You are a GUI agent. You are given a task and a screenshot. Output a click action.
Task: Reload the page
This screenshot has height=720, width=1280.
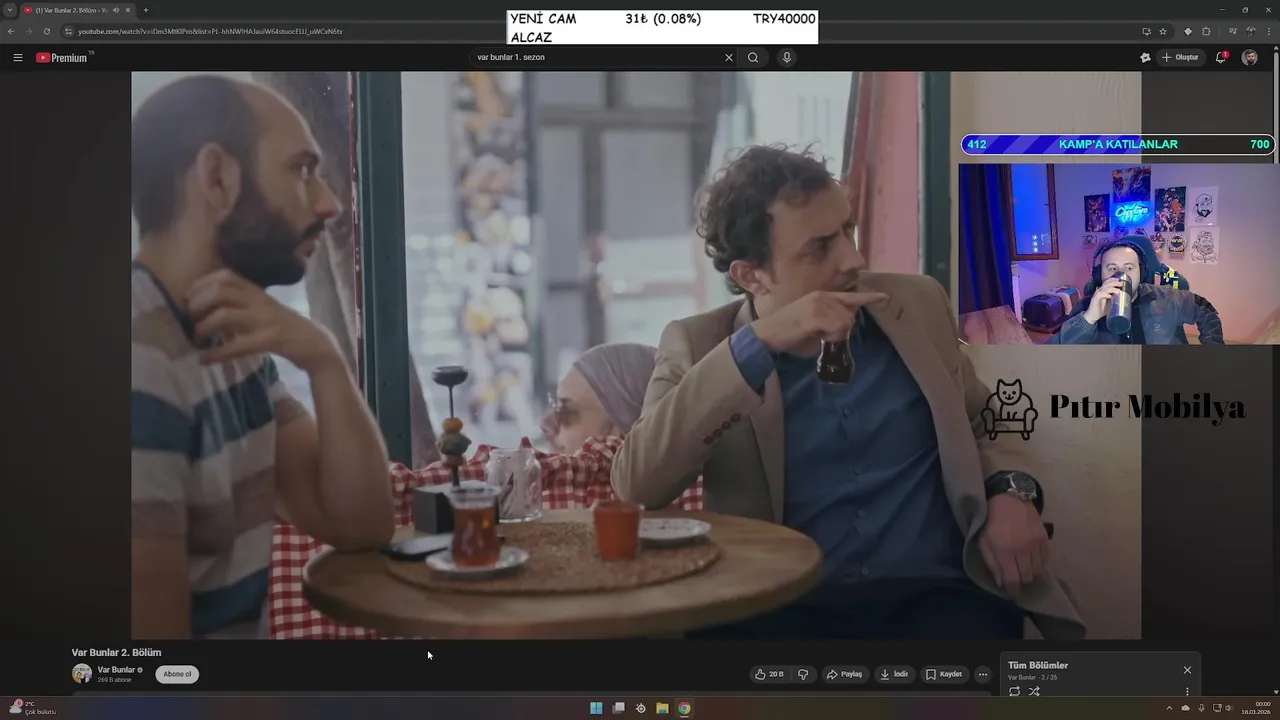coord(46,31)
